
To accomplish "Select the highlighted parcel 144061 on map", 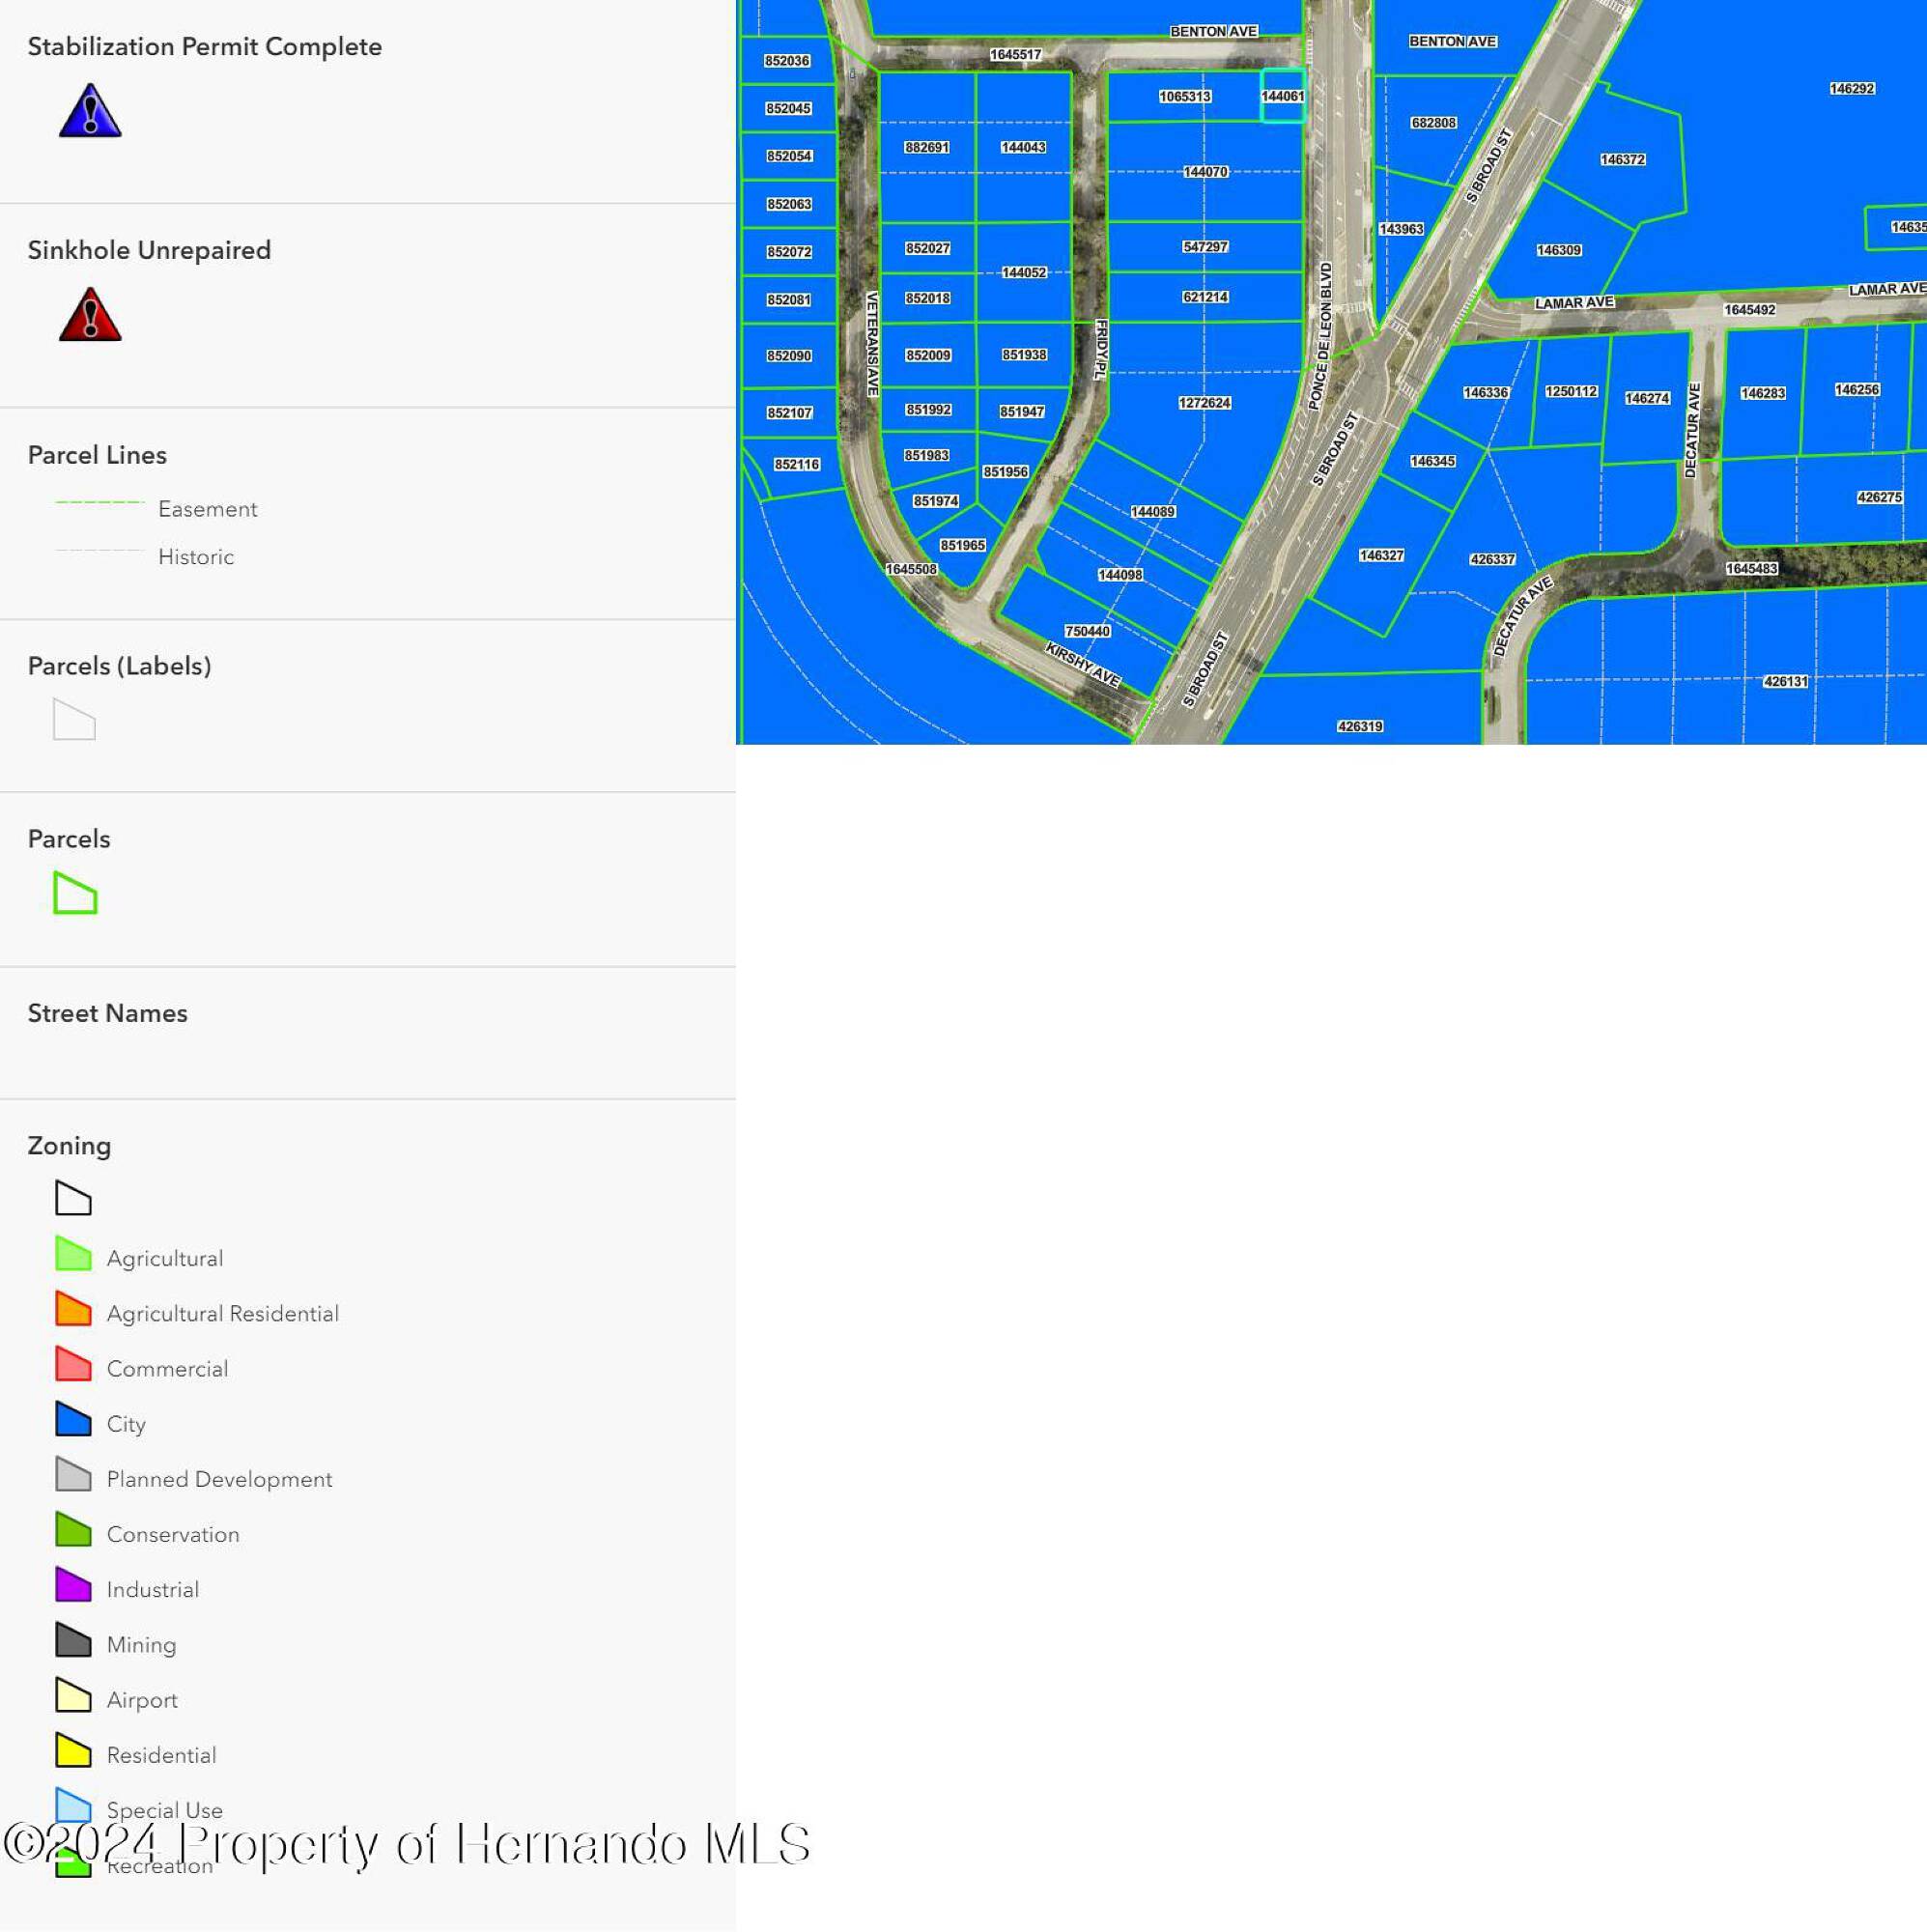I will point(1282,96).
